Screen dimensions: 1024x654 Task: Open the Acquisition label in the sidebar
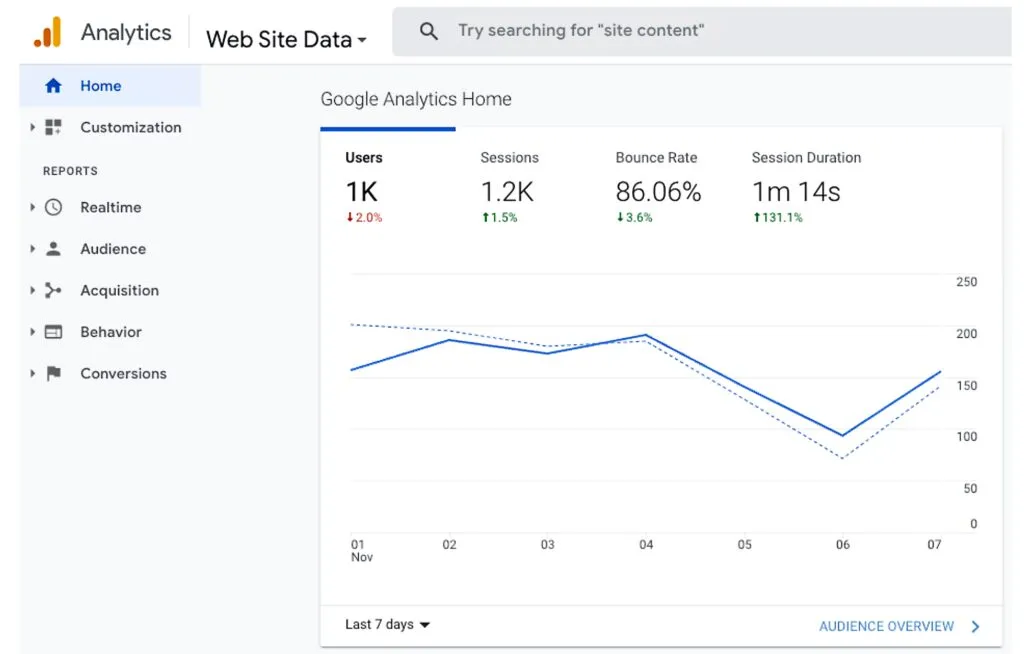click(120, 290)
